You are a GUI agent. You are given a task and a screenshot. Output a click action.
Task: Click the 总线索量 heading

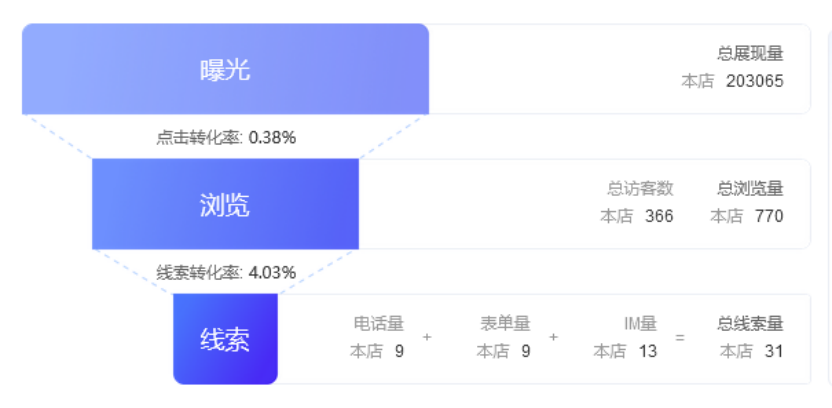(750, 323)
